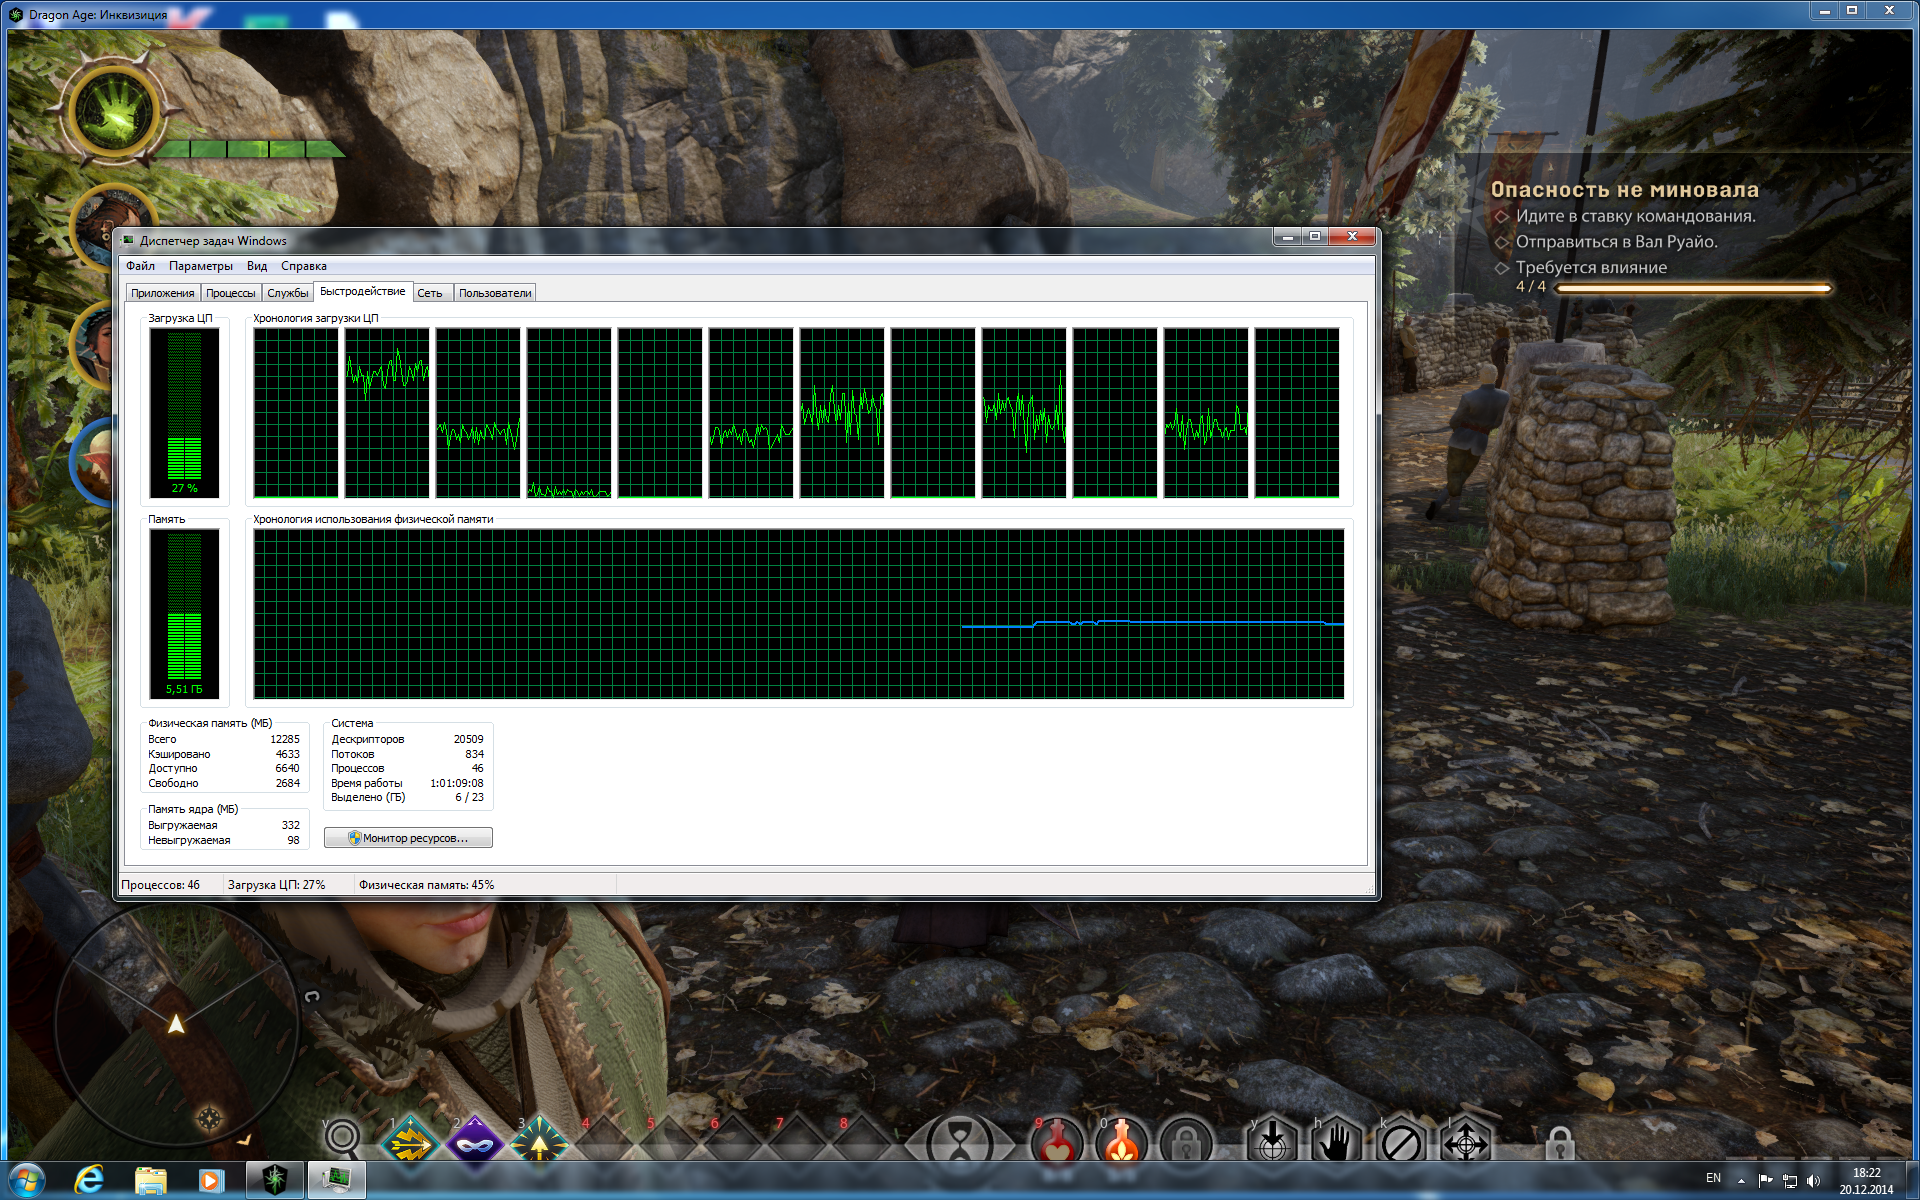Toggle the padlock icon beside the potions
Screen dimensions: 1920x1200
tap(1187, 1143)
